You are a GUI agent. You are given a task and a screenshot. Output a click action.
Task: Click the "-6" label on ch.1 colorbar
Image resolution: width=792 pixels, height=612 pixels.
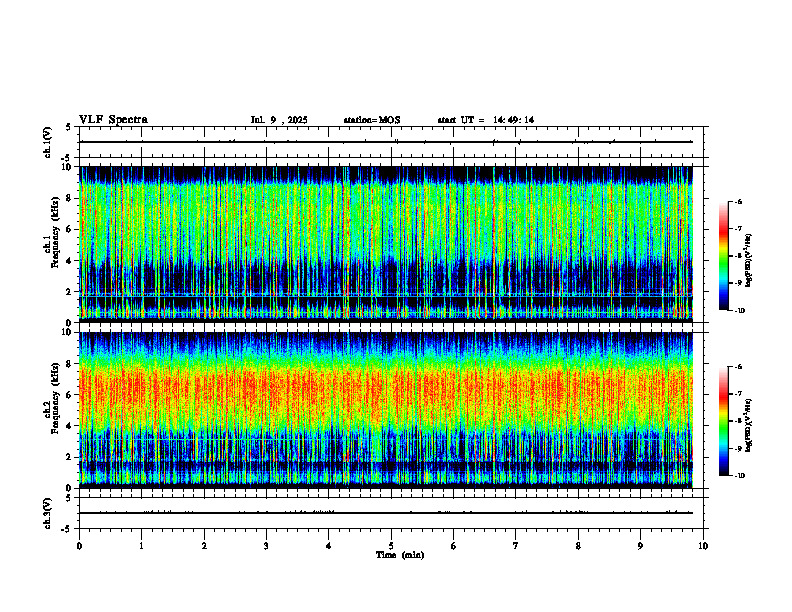click(738, 202)
